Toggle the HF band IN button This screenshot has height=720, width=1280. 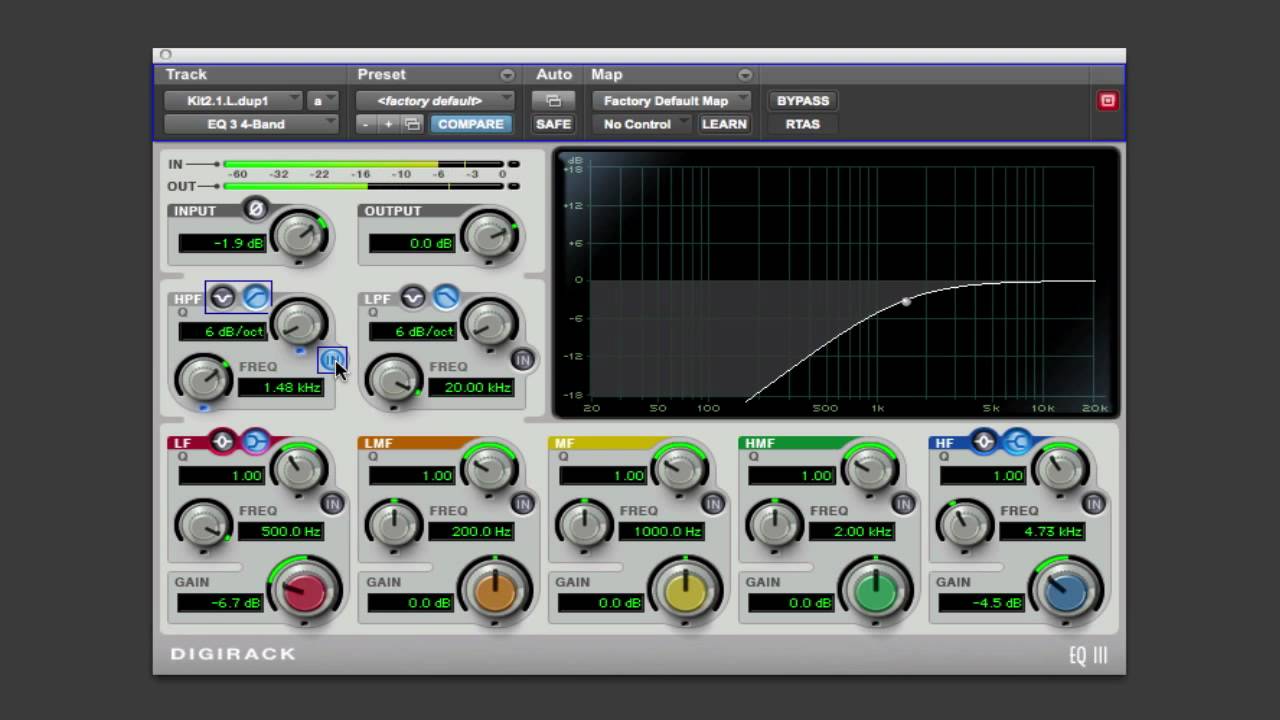click(x=1092, y=504)
